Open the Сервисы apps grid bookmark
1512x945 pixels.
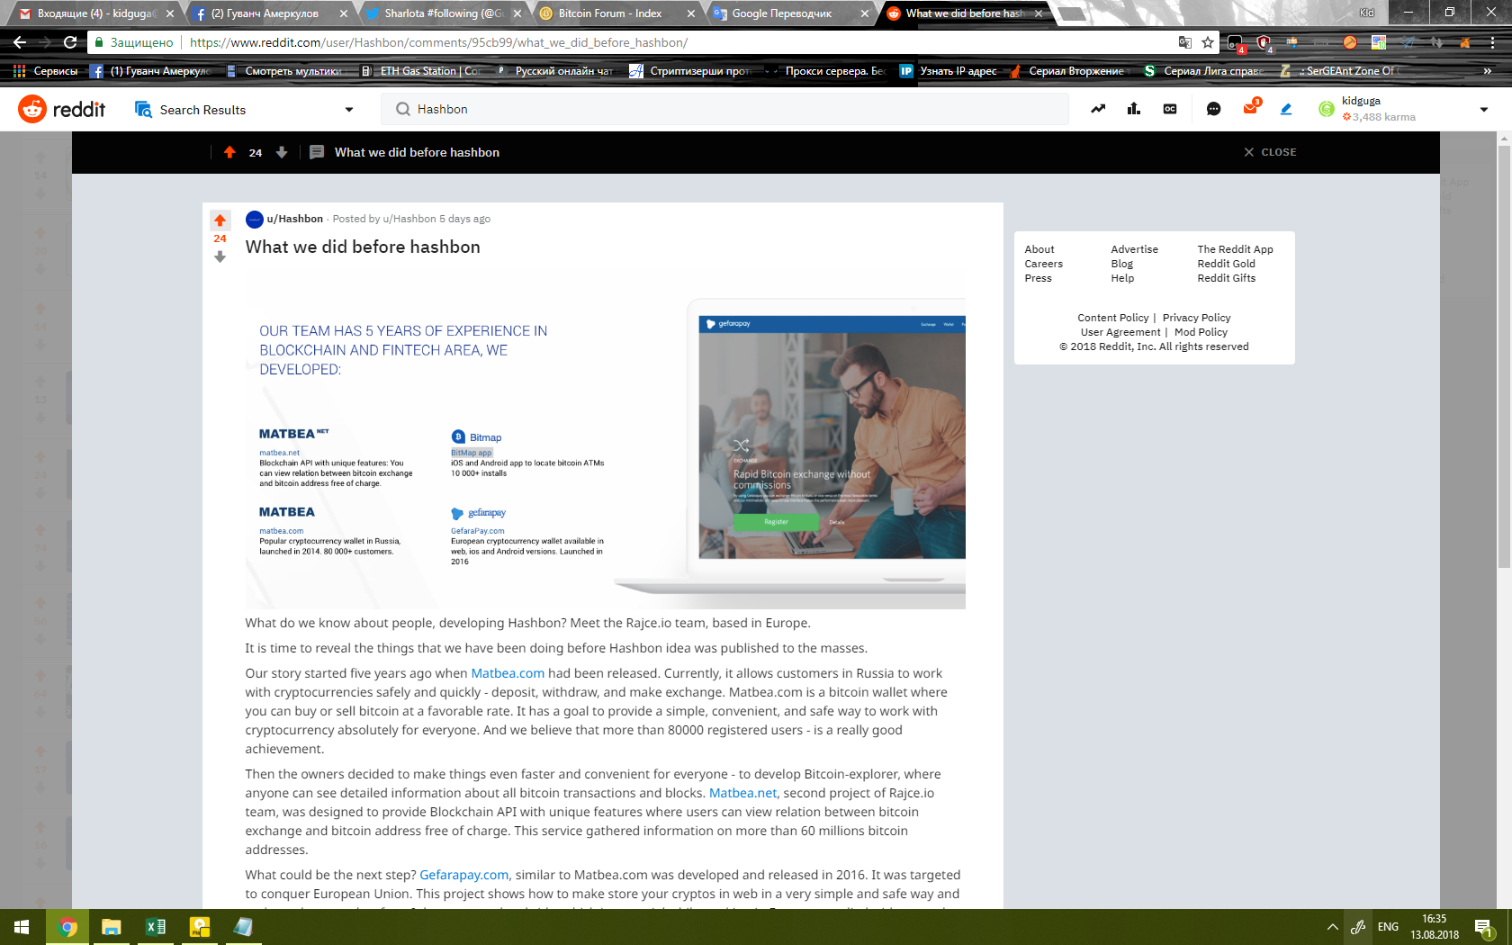45,71
